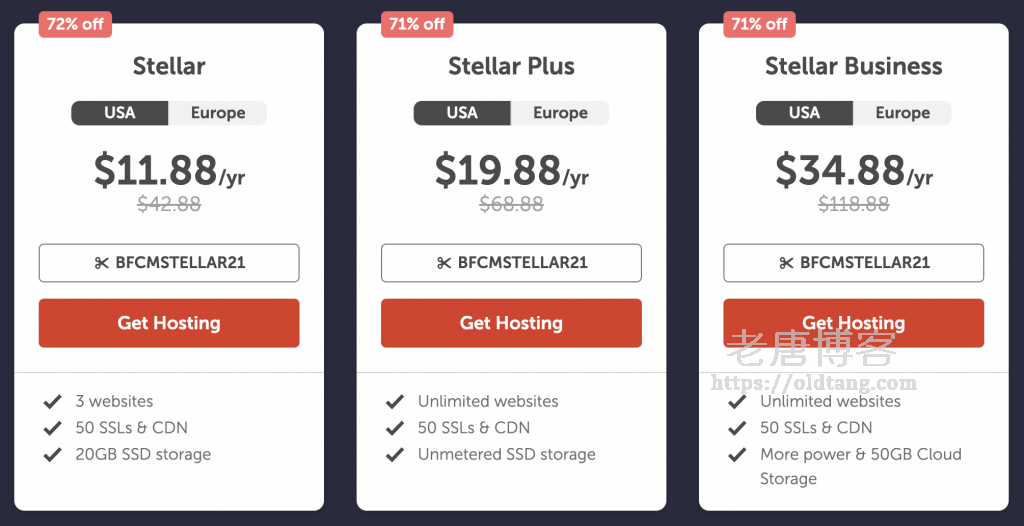Screen dimensions: 1024x526
Task: Select USA for Stellar Business plan
Action: click(804, 113)
